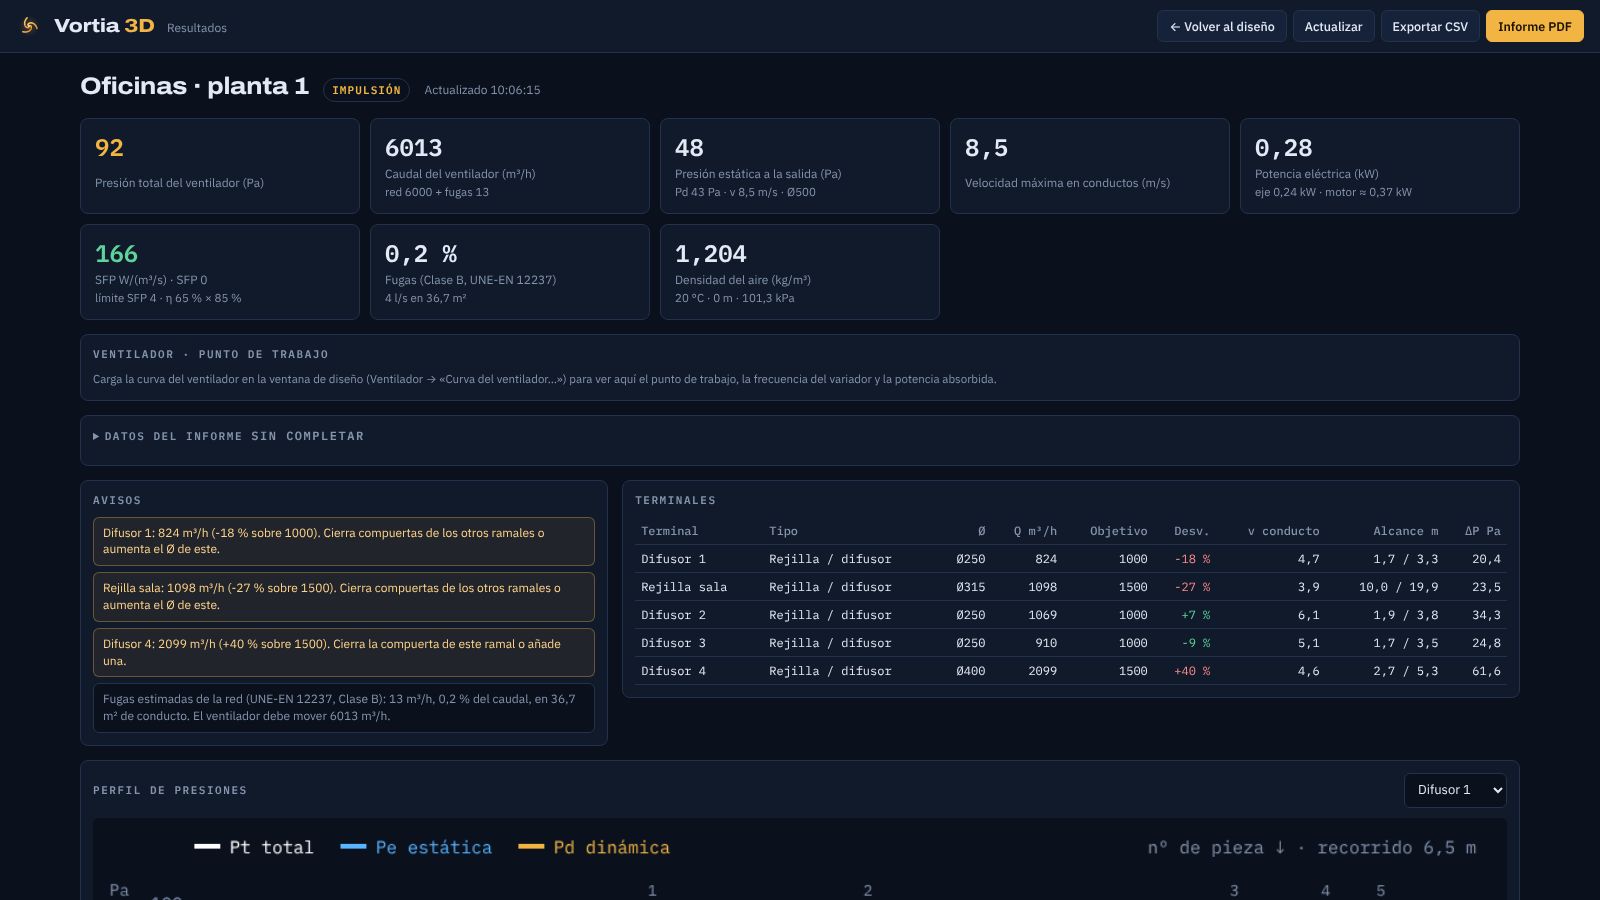Screen dimensions: 1600x900
Task: Select the Rejilla sala warning 1098 m³/h
Action: point(344,597)
